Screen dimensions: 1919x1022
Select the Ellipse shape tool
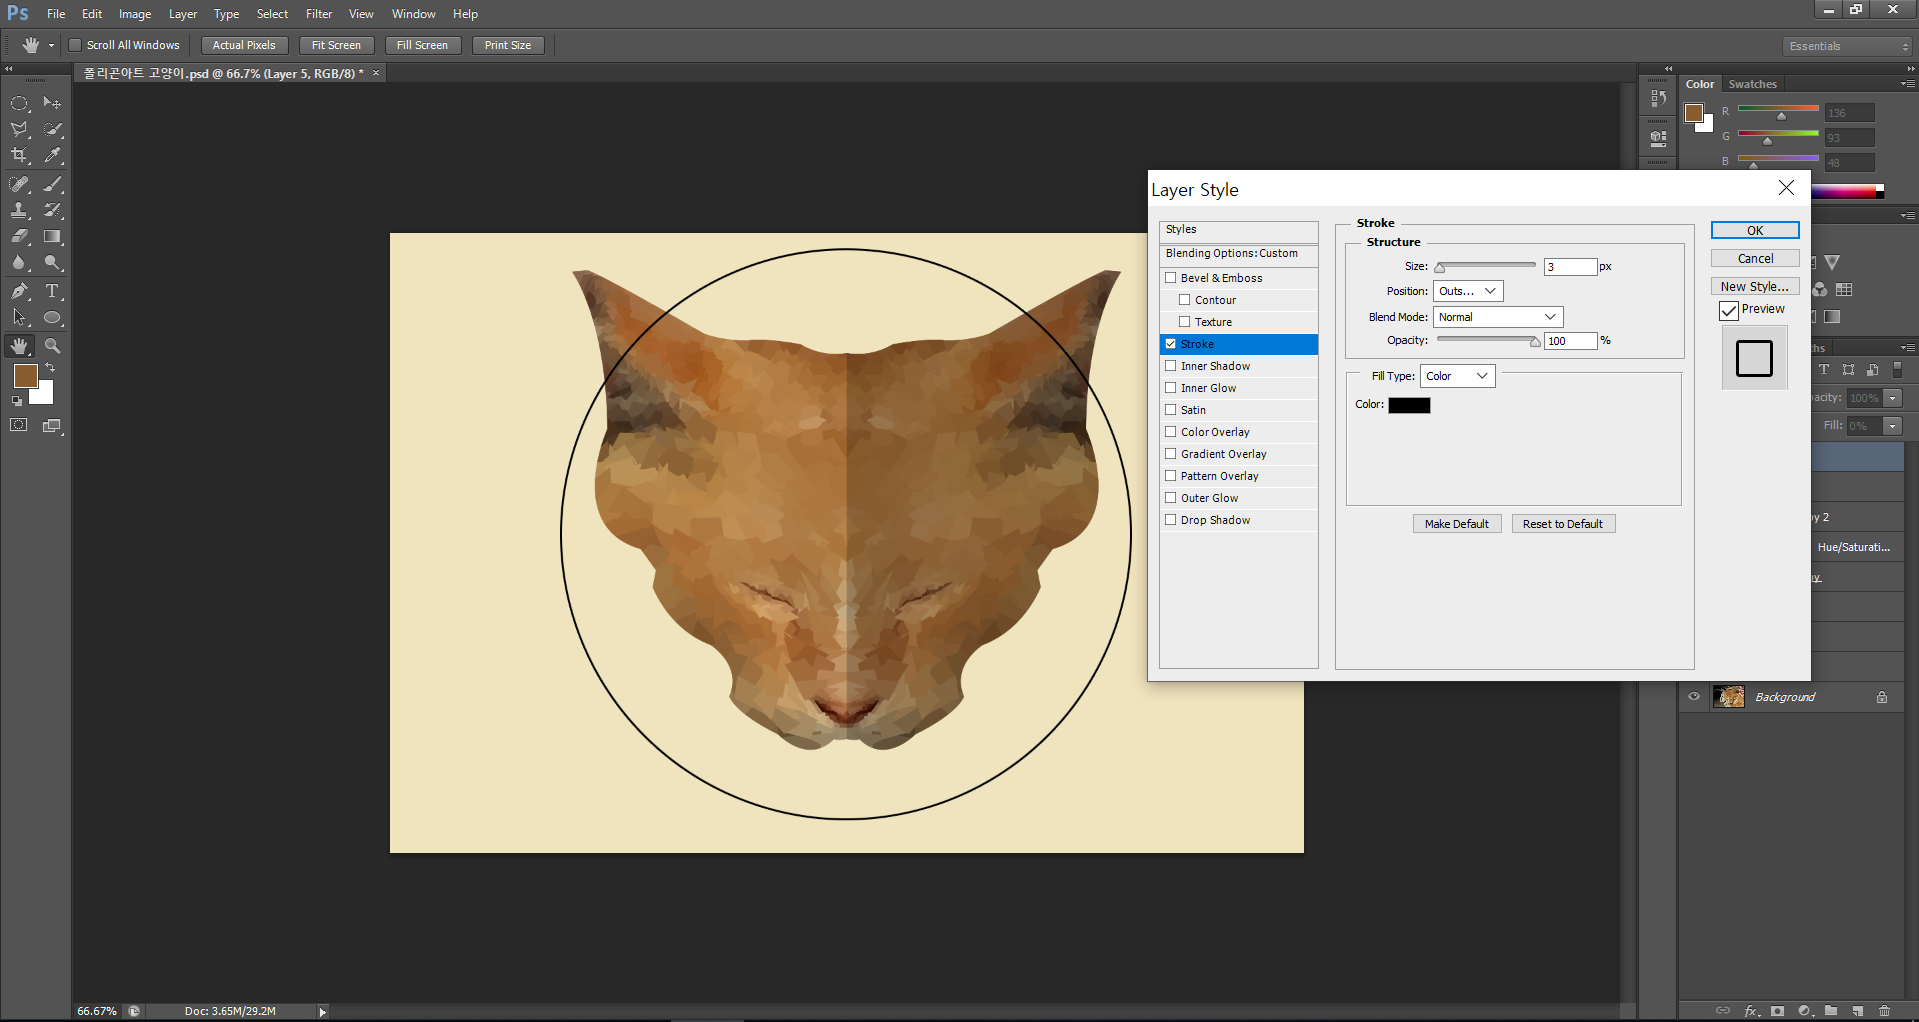[52, 317]
